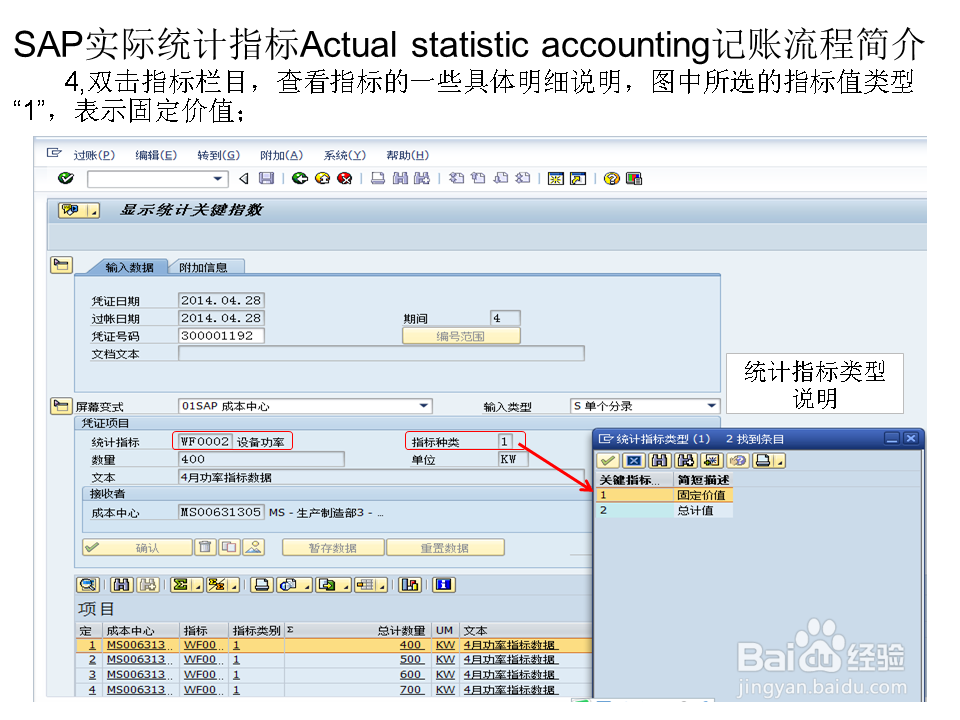This screenshot has width=960, height=720.
Task: Open the command field dropdown arrow
Action: click(x=217, y=179)
